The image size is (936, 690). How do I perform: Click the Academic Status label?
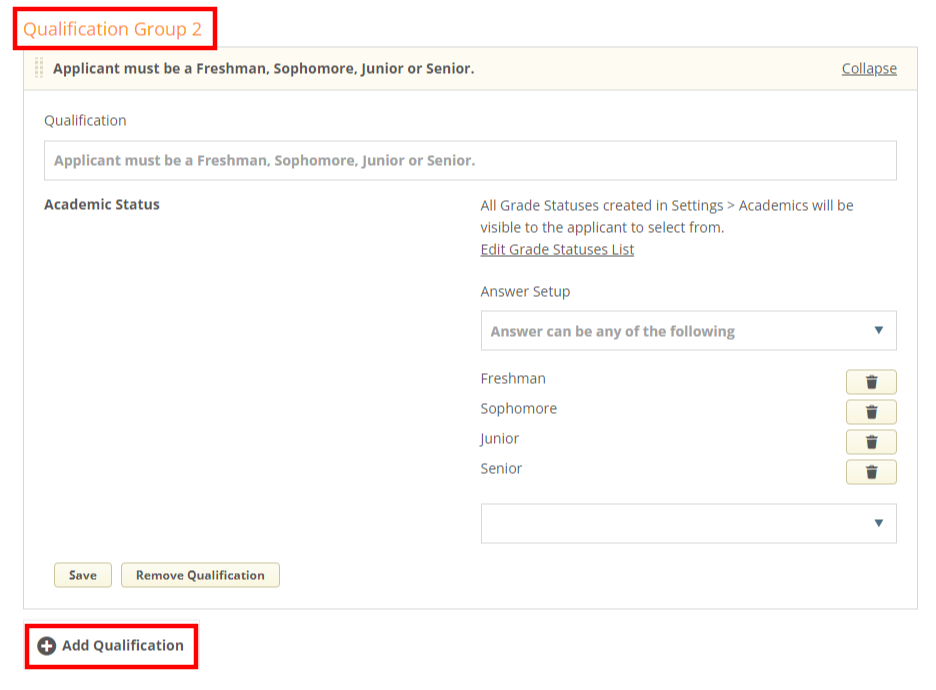[x=102, y=205]
